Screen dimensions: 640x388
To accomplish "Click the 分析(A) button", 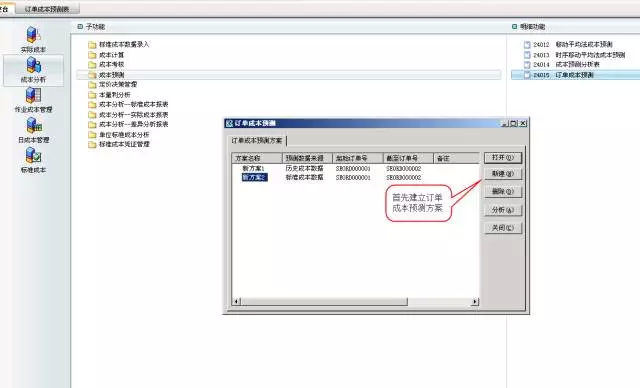I will click(x=503, y=210).
